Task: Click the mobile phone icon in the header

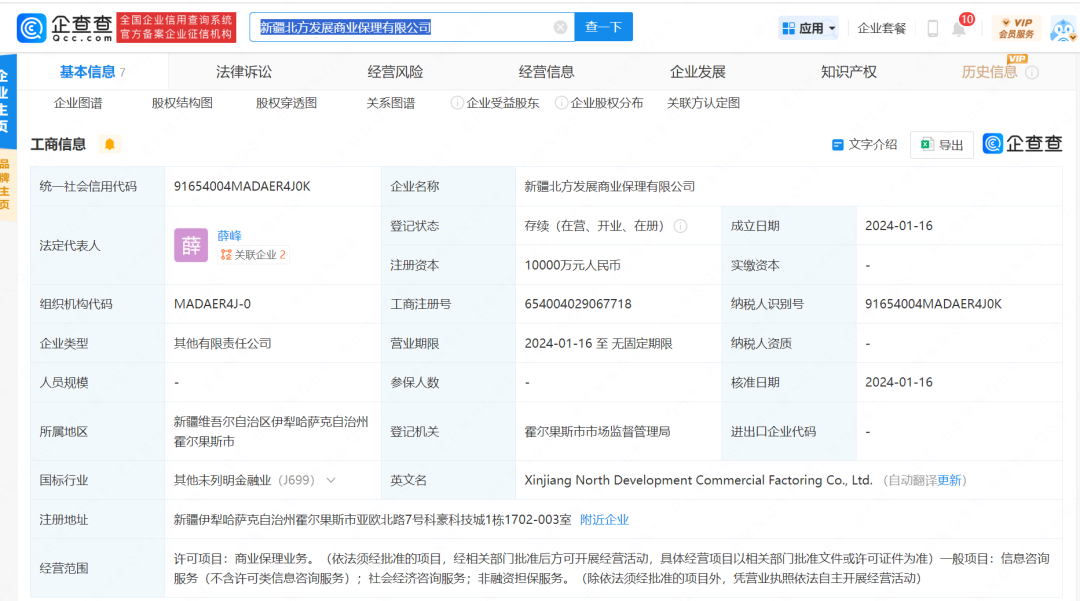Action: point(932,29)
